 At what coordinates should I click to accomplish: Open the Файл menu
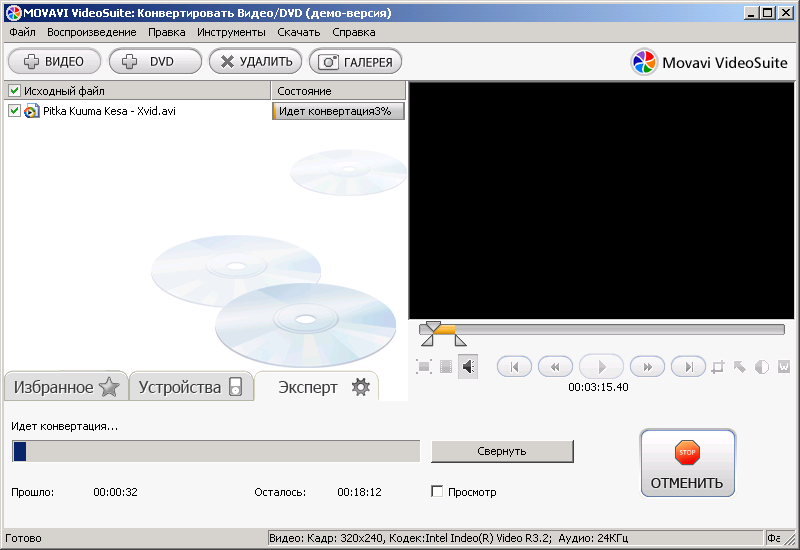click(22, 32)
